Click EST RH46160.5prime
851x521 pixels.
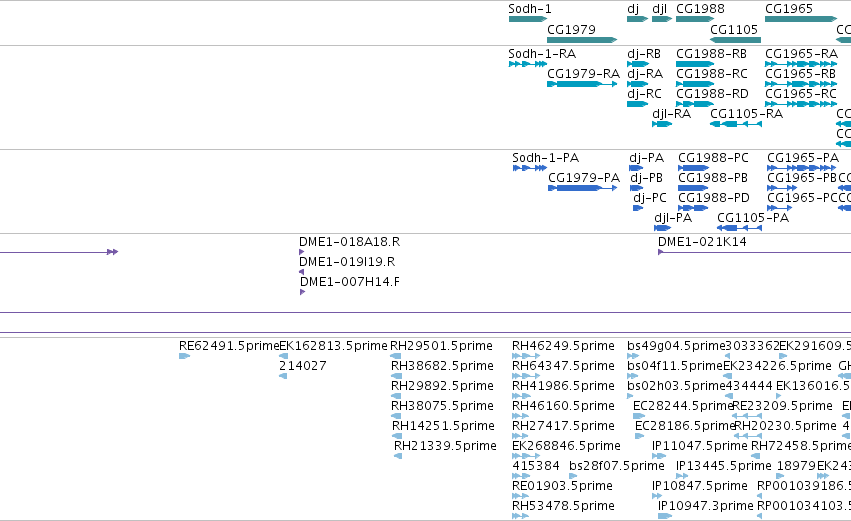pyautogui.click(x=520, y=416)
